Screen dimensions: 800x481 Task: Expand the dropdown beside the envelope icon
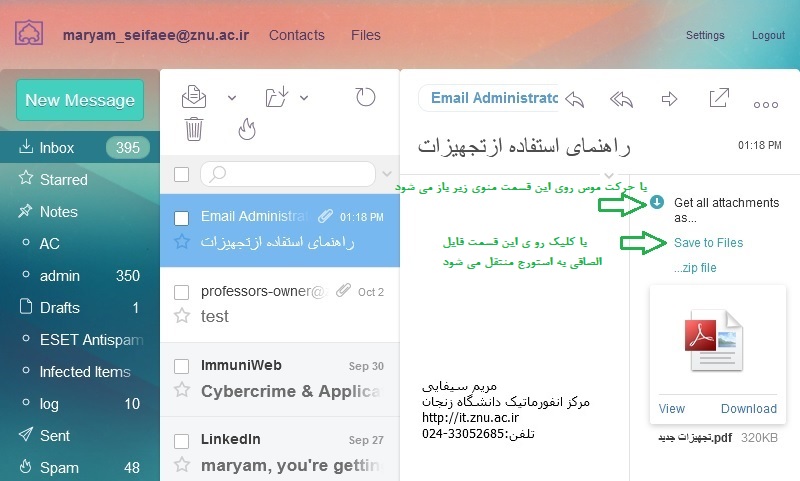tap(232, 97)
